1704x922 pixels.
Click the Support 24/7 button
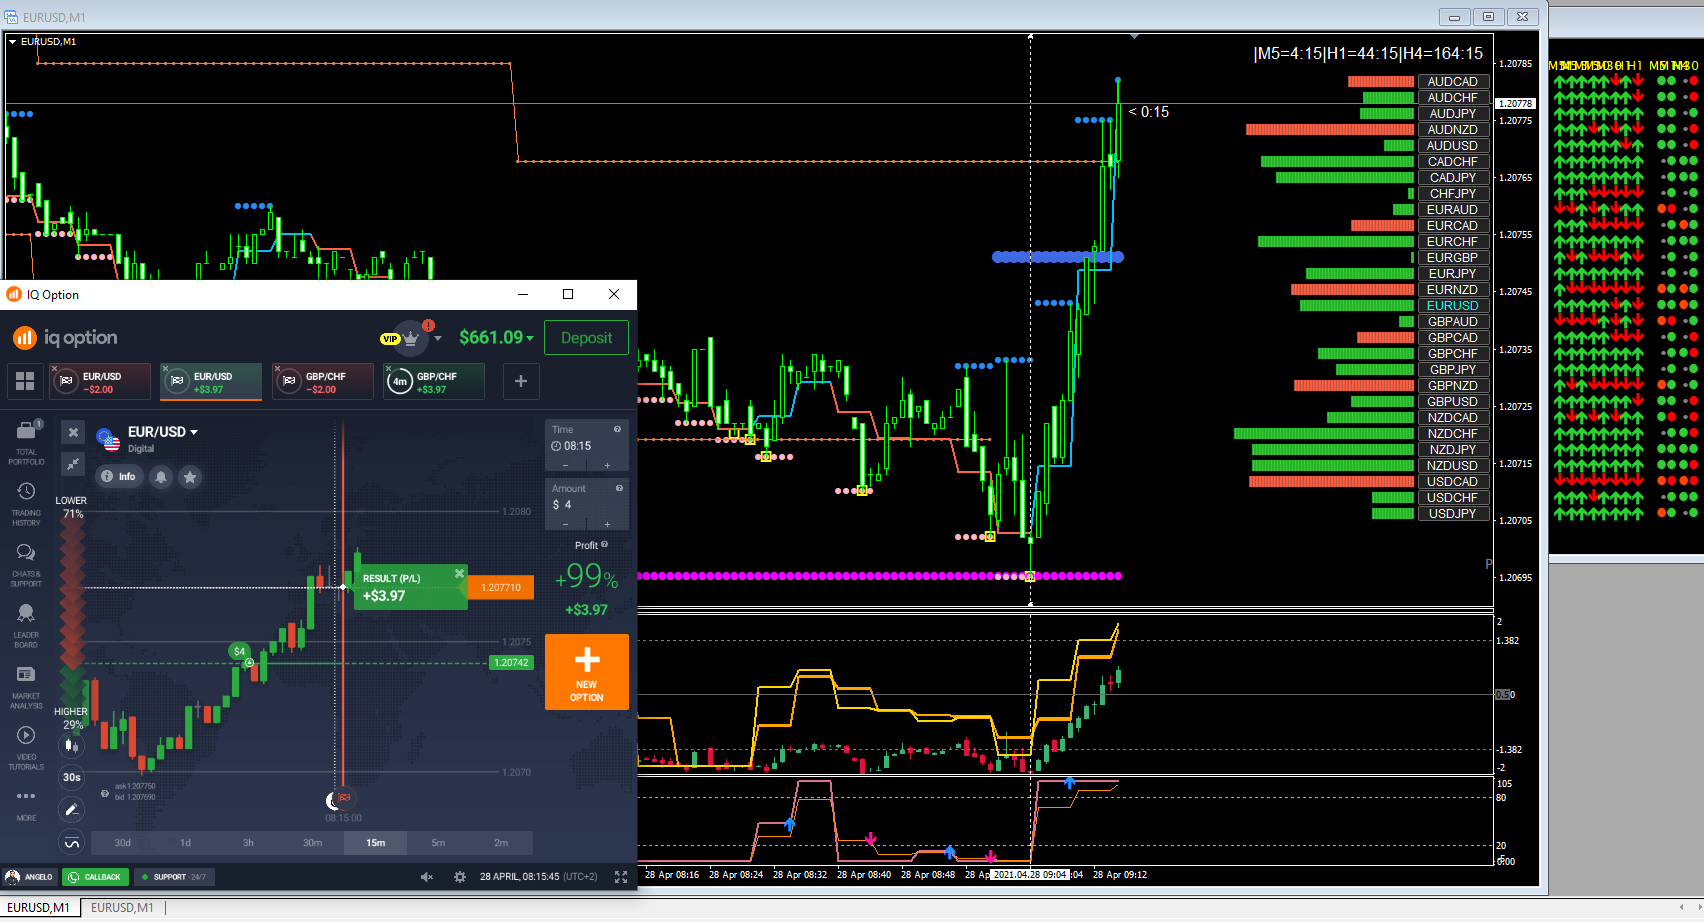[x=174, y=877]
